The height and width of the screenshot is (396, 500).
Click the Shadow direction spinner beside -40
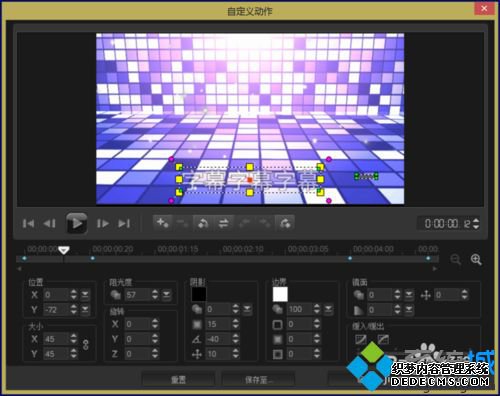[x=236, y=339]
